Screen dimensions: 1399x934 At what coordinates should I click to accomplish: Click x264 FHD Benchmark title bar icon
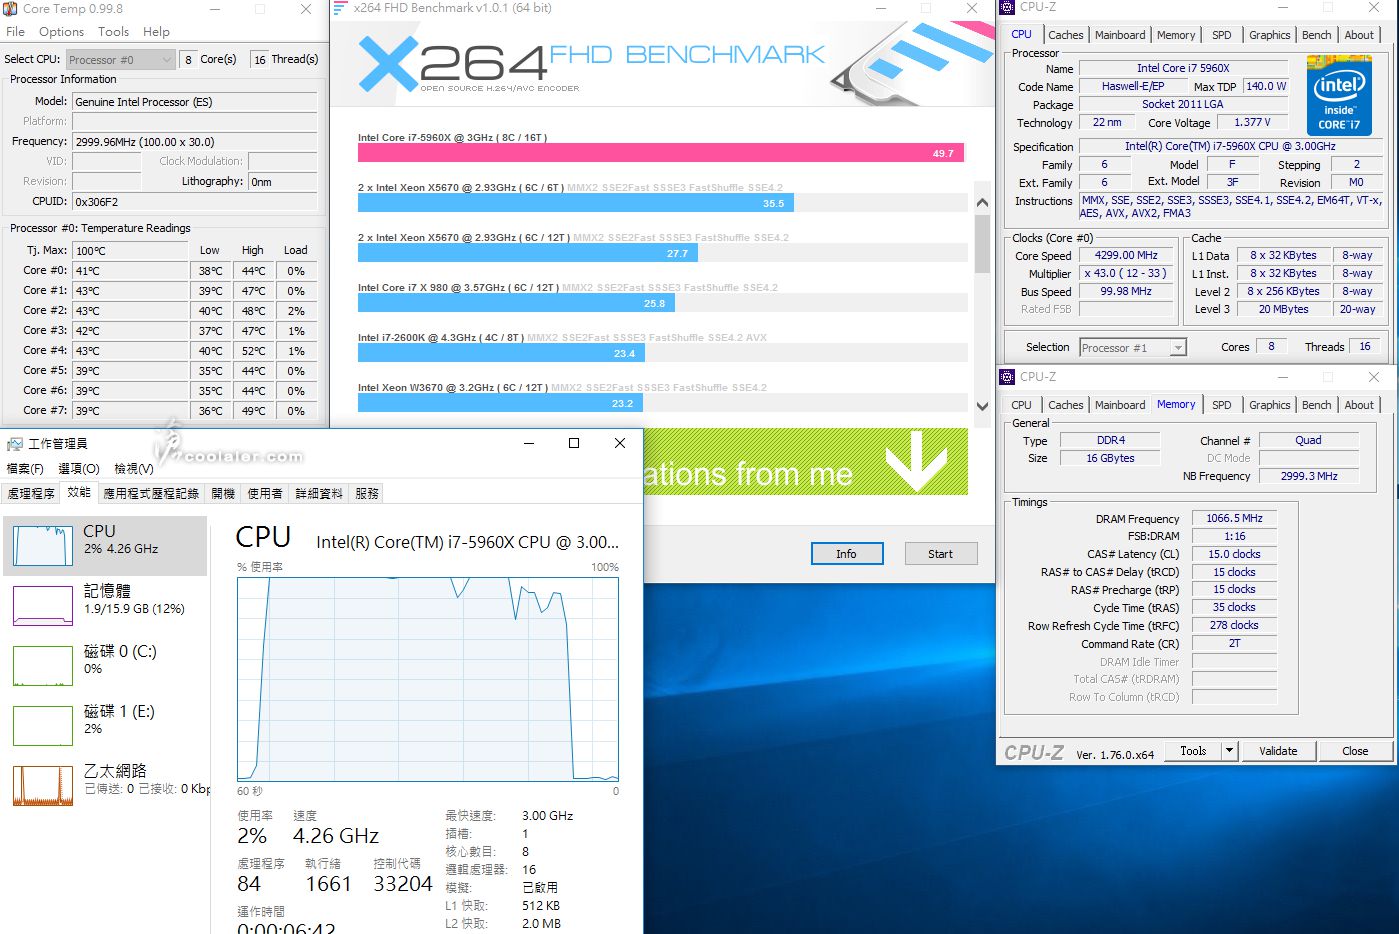click(340, 8)
